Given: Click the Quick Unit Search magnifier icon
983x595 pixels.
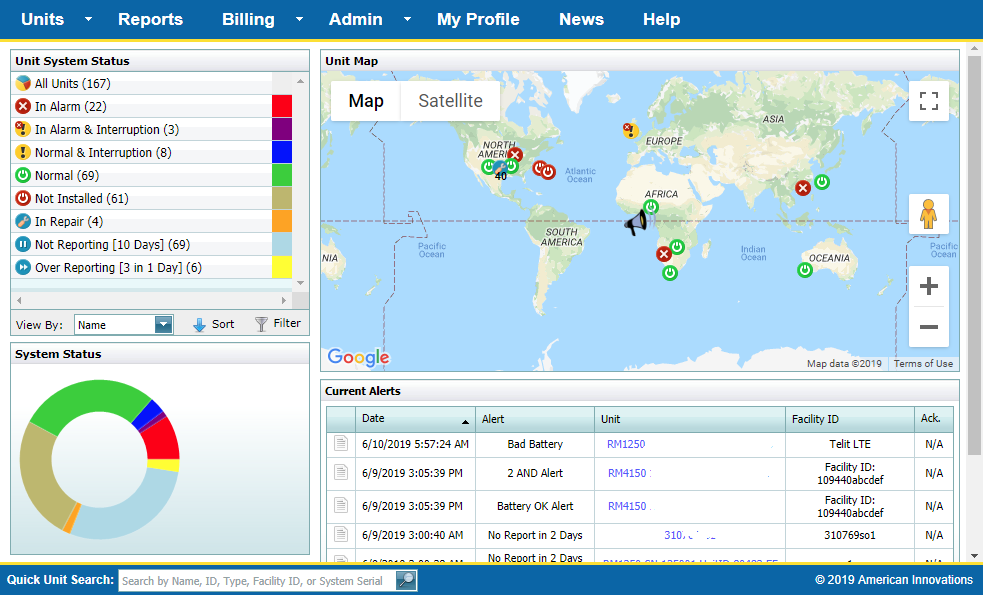Looking at the screenshot, I should [406, 581].
